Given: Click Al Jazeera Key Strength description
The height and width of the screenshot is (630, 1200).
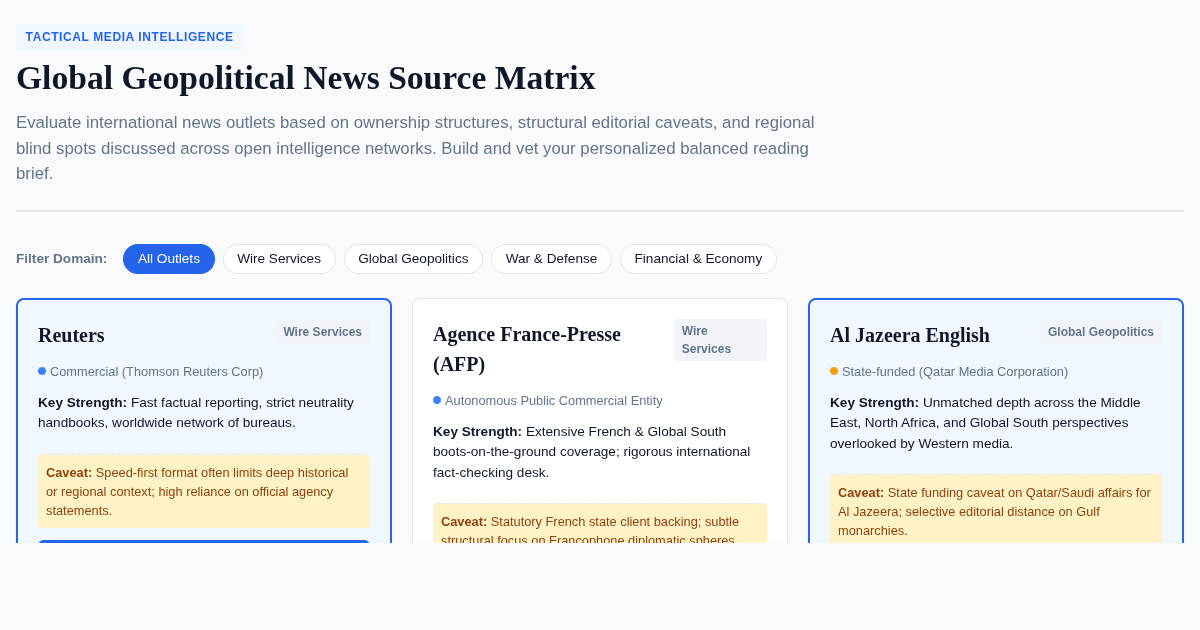Looking at the screenshot, I should 996,423.
